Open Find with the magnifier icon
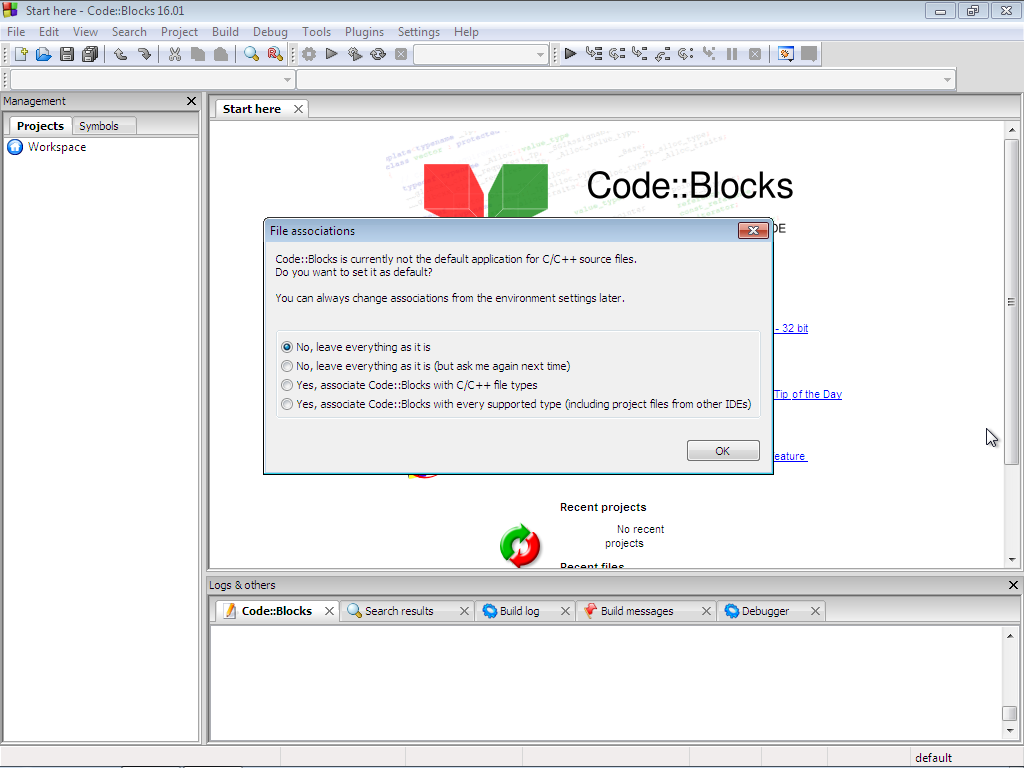Screen dimensions: 1024x768 coord(251,54)
